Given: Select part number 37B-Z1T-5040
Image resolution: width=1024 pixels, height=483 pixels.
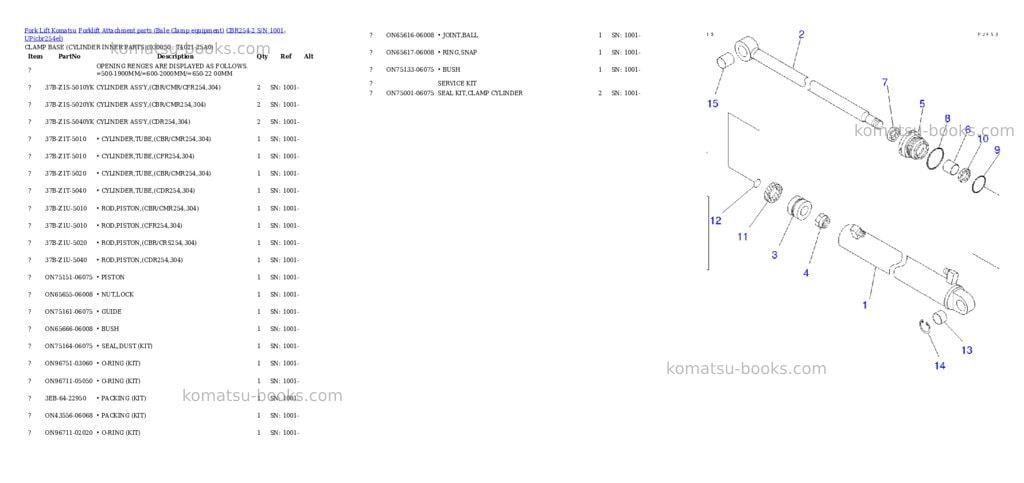Looking at the screenshot, I should 65,191.
